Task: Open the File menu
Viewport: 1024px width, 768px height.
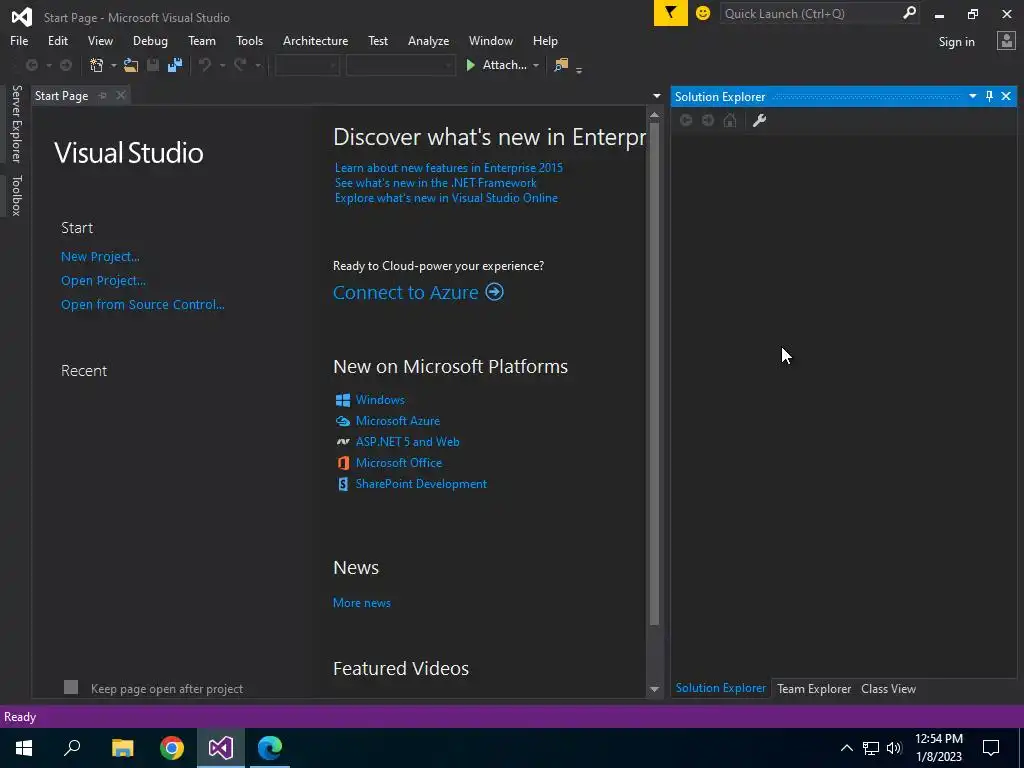Action: point(19,40)
